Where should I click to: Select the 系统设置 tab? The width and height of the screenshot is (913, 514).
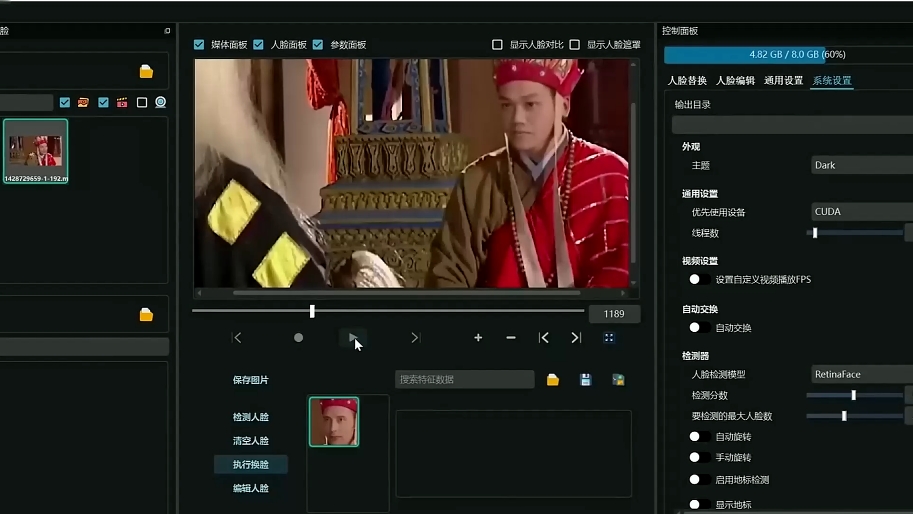click(x=832, y=81)
